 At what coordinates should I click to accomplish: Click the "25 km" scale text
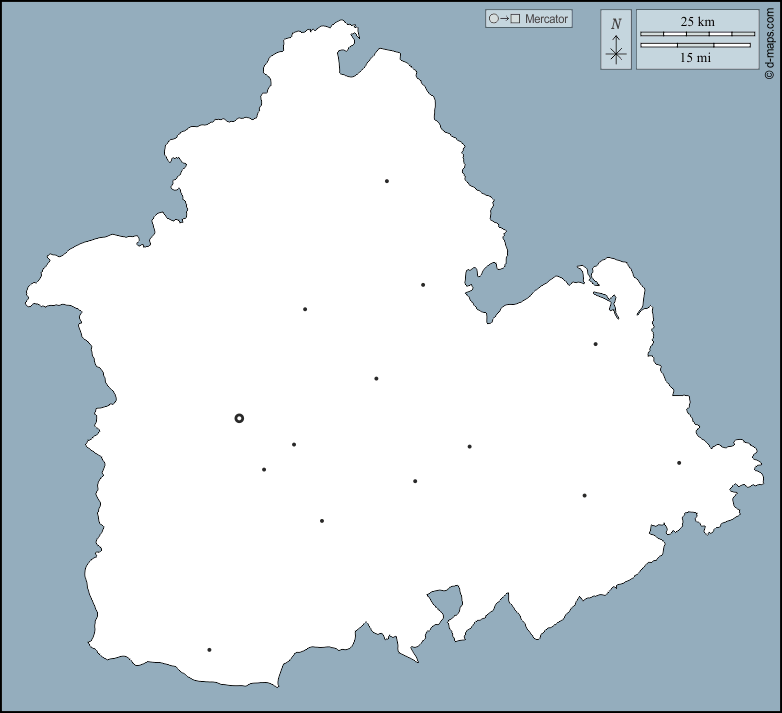(697, 21)
